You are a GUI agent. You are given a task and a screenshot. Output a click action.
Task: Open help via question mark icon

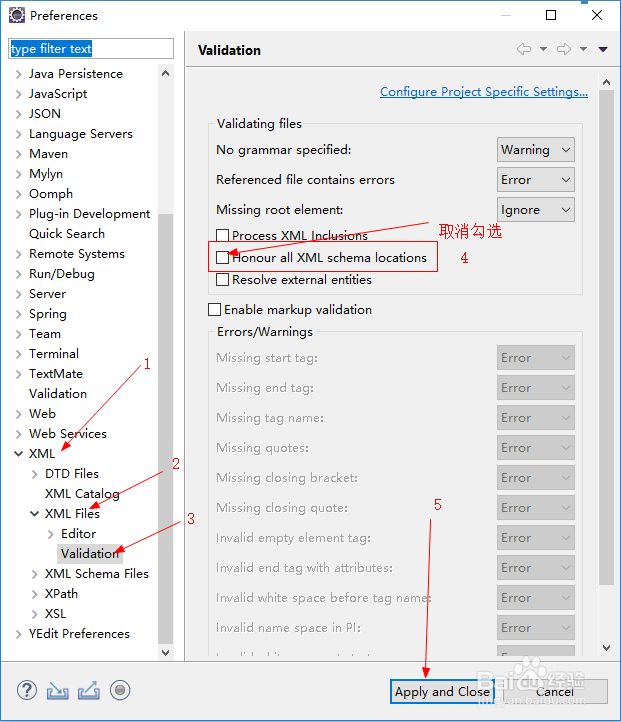[27, 690]
